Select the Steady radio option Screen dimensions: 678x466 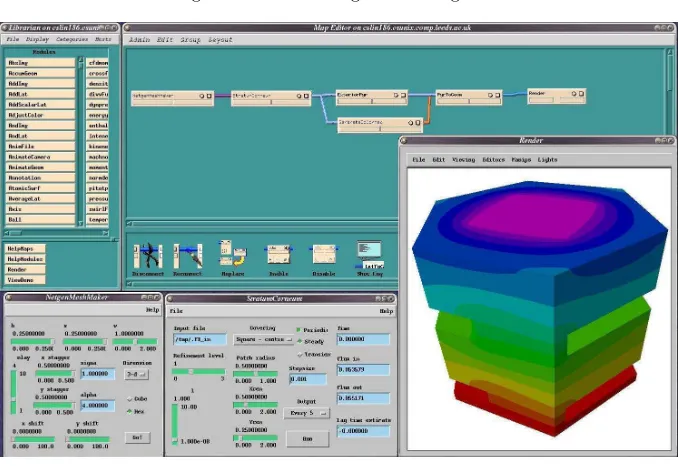coord(299,342)
